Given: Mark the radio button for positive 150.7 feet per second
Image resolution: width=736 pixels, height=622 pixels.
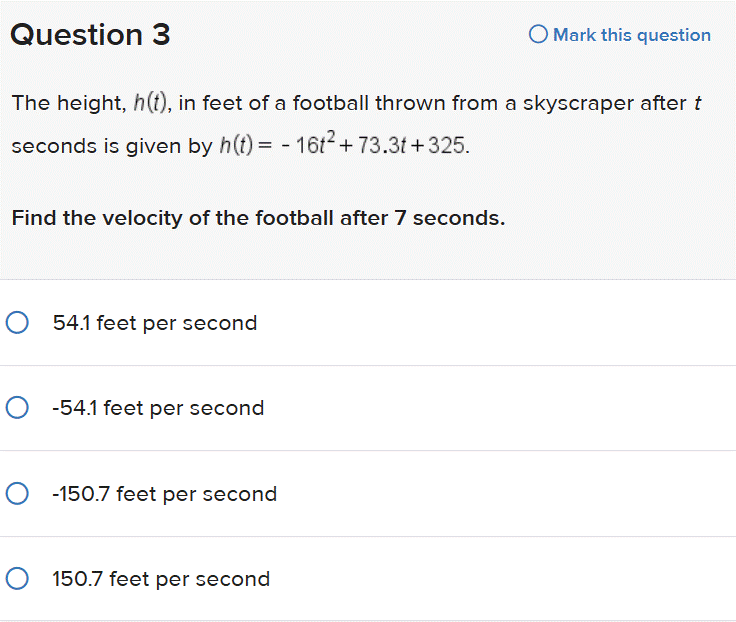Looking at the screenshot, I should (x=16, y=579).
